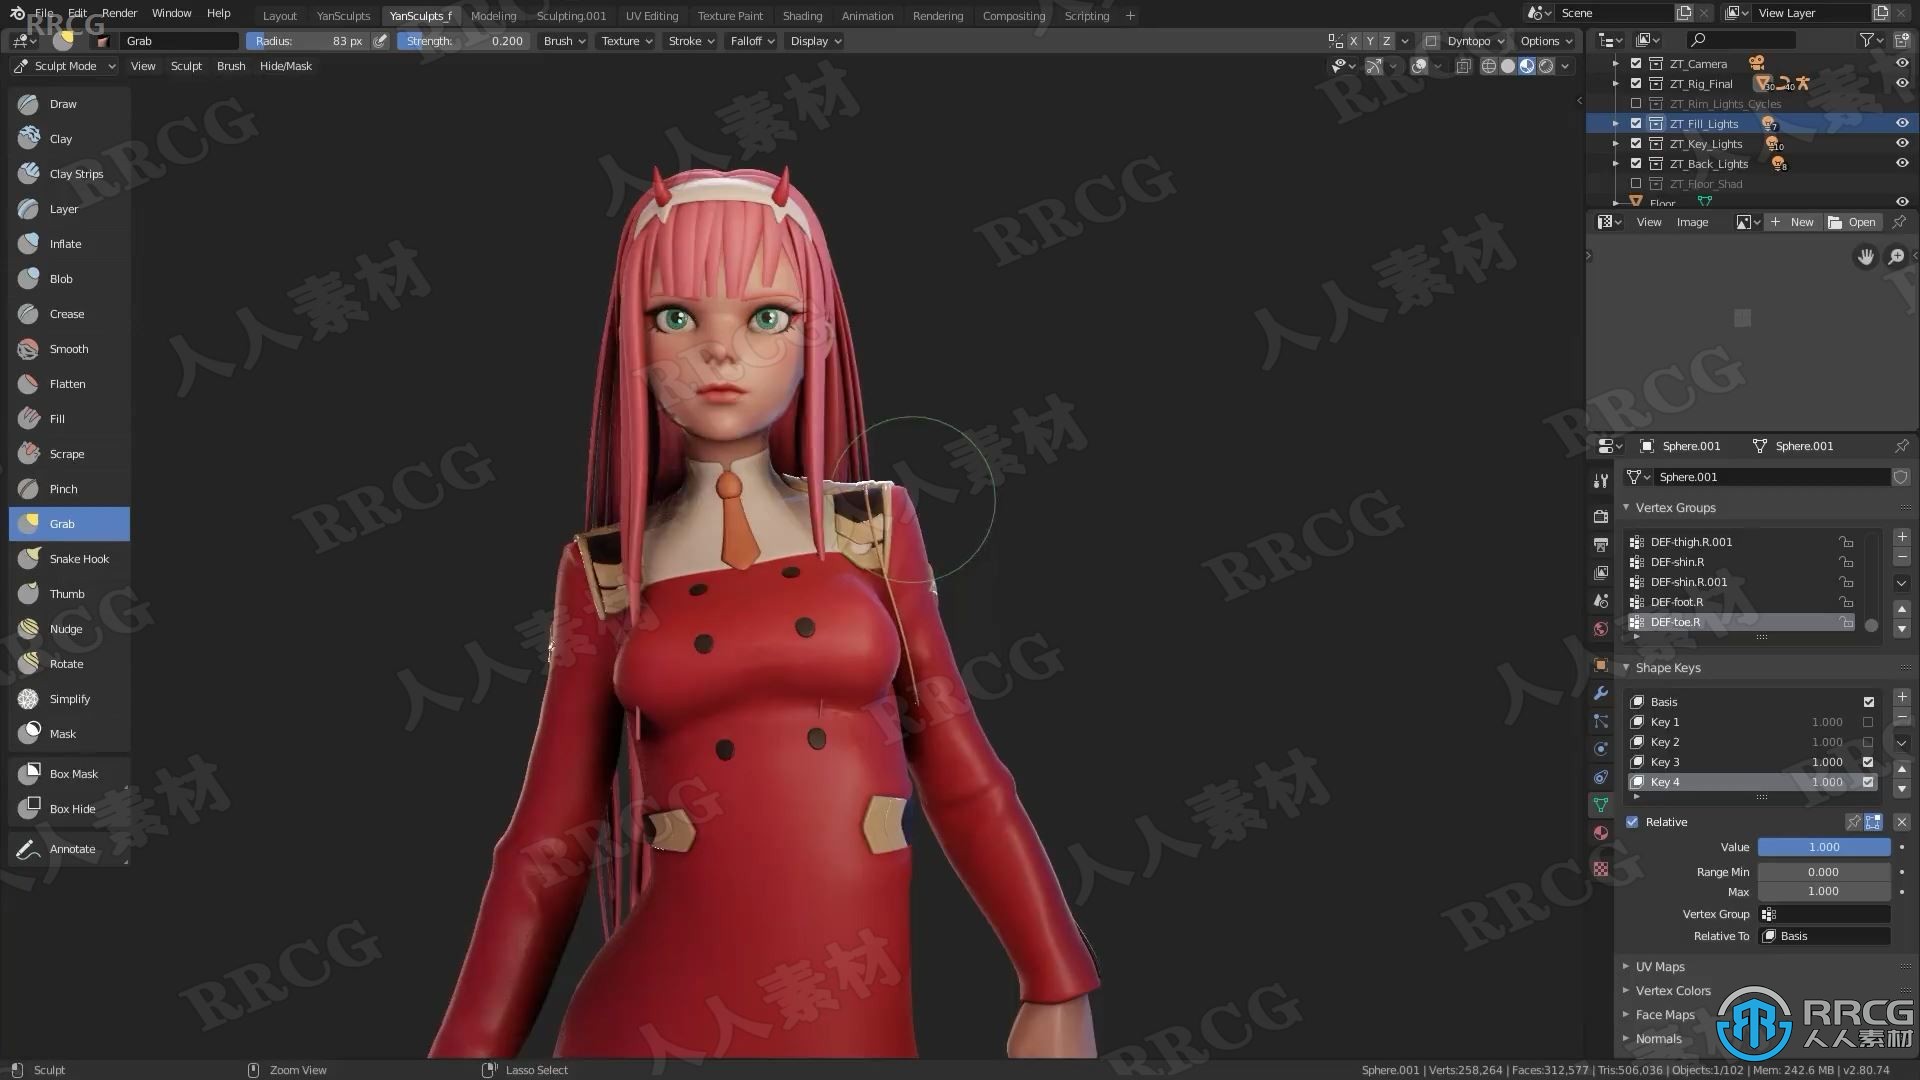Viewport: 1920px width, 1080px height.
Task: Select the Crease brush tool
Action: point(69,314)
